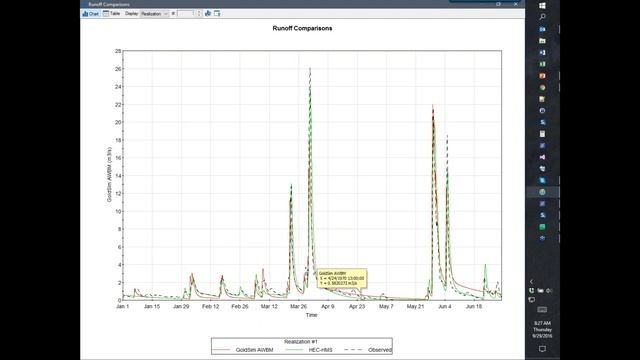Open File Explorer from the taskbar
The height and width of the screenshot is (360, 640).
[542, 41]
